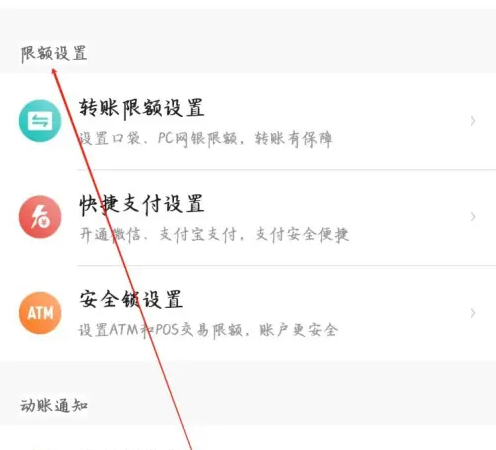Click the 限额设置 section header
Screen dimensions: 496x450
click(54, 54)
